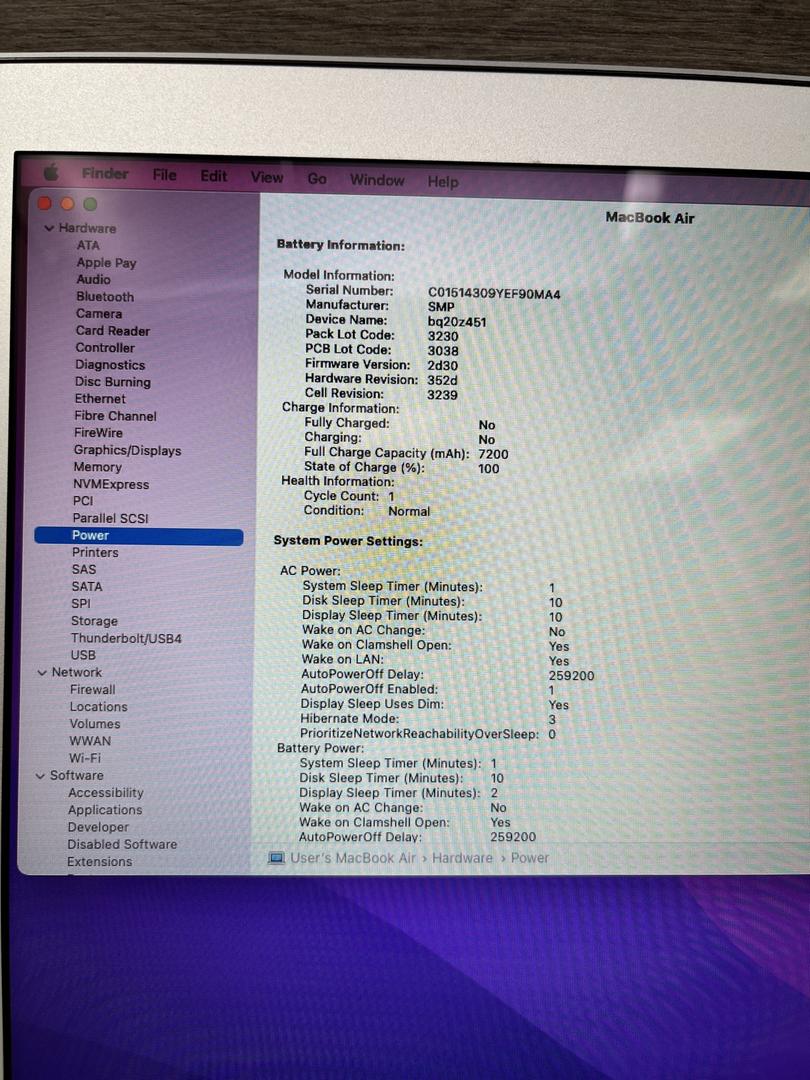810x1080 pixels.
Task: Select Extensions under Software
Action: click(x=99, y=862)
